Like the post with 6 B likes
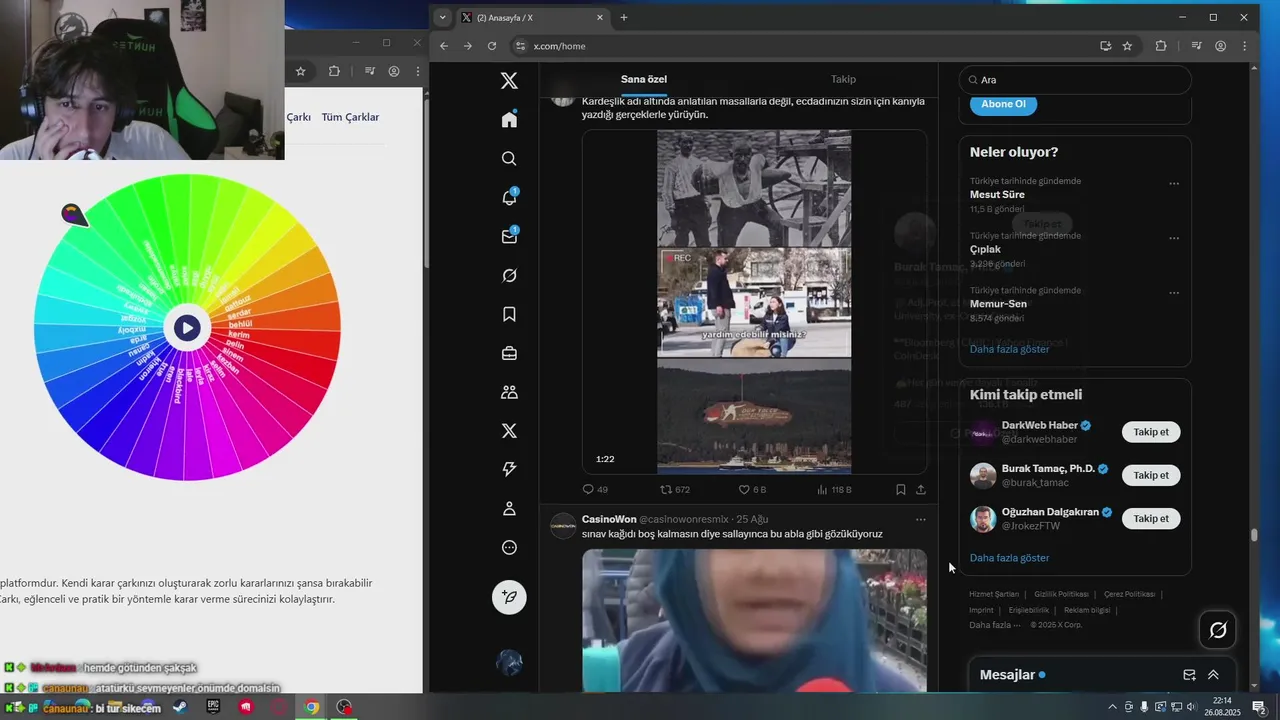Screen dimensions: 1280x720 click(x=752, y=489)
